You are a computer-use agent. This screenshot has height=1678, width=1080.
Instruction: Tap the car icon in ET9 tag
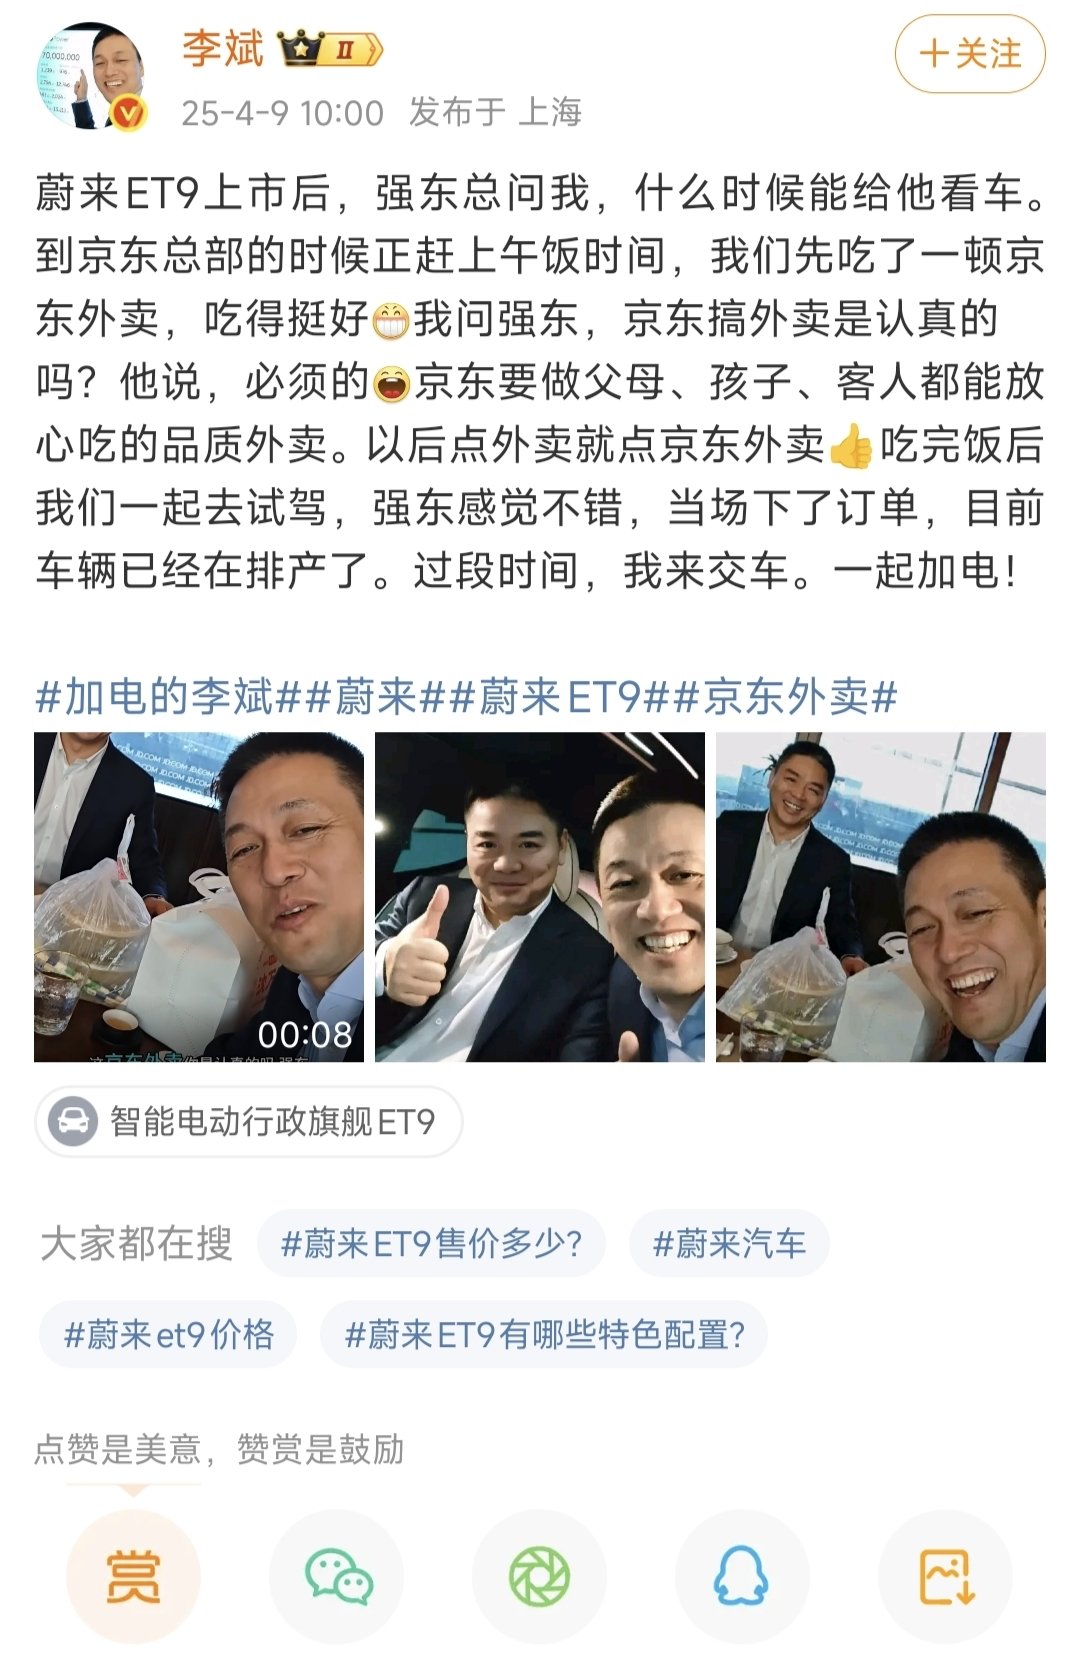[72, 1122]
